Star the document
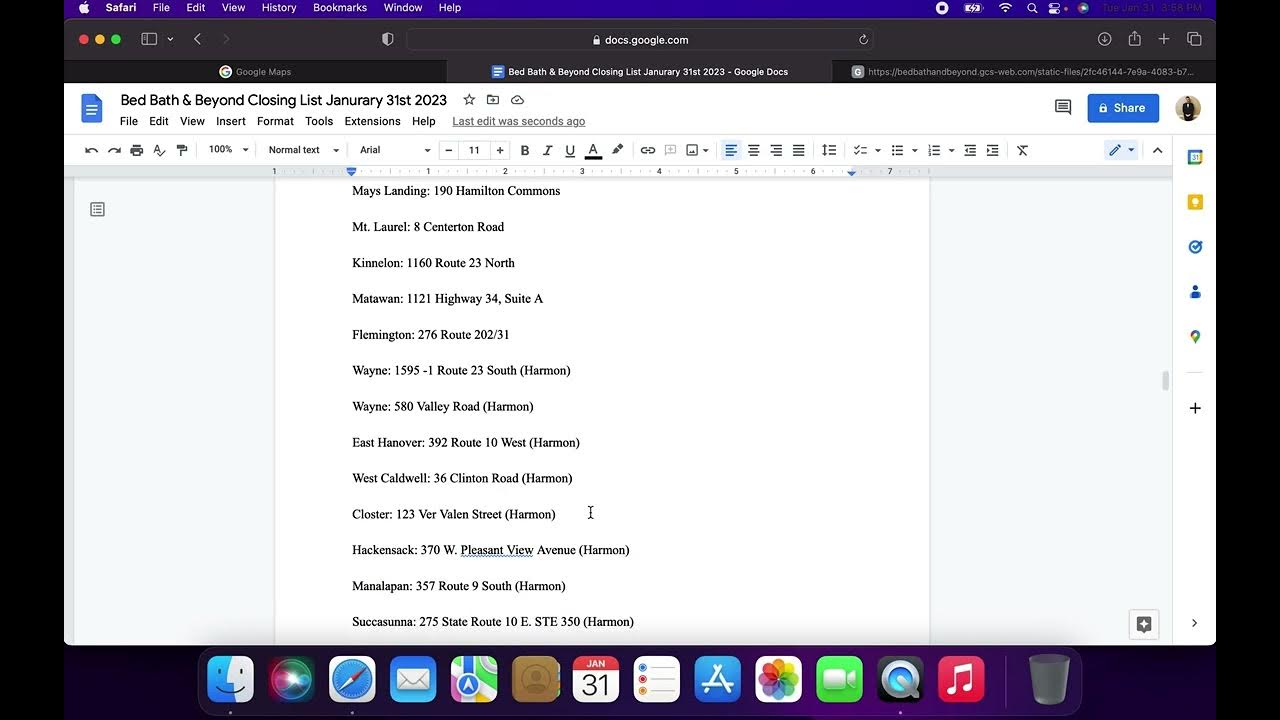 (x=469, y=100)
